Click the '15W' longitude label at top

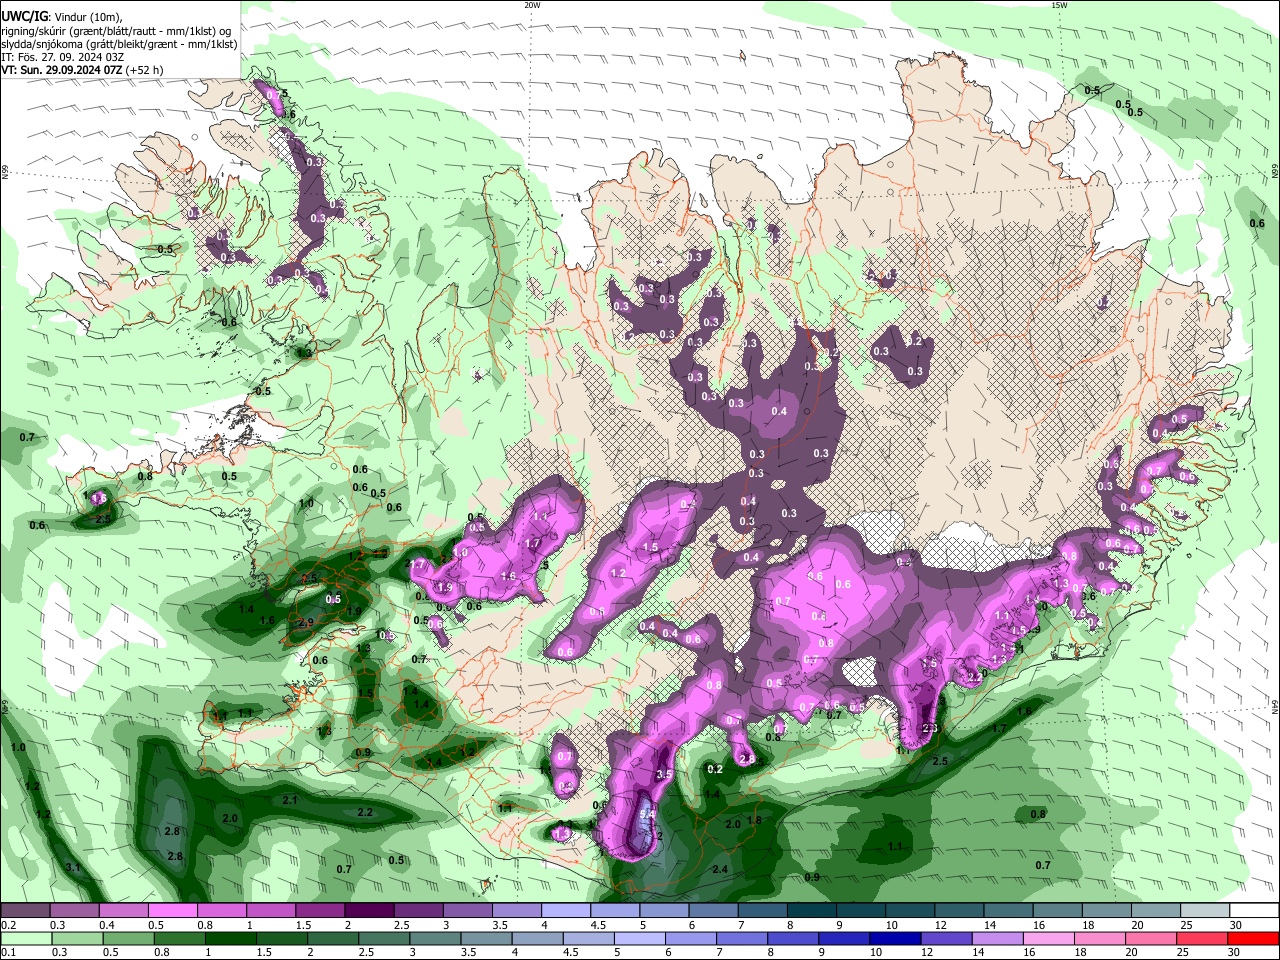tap(1059, 5)
